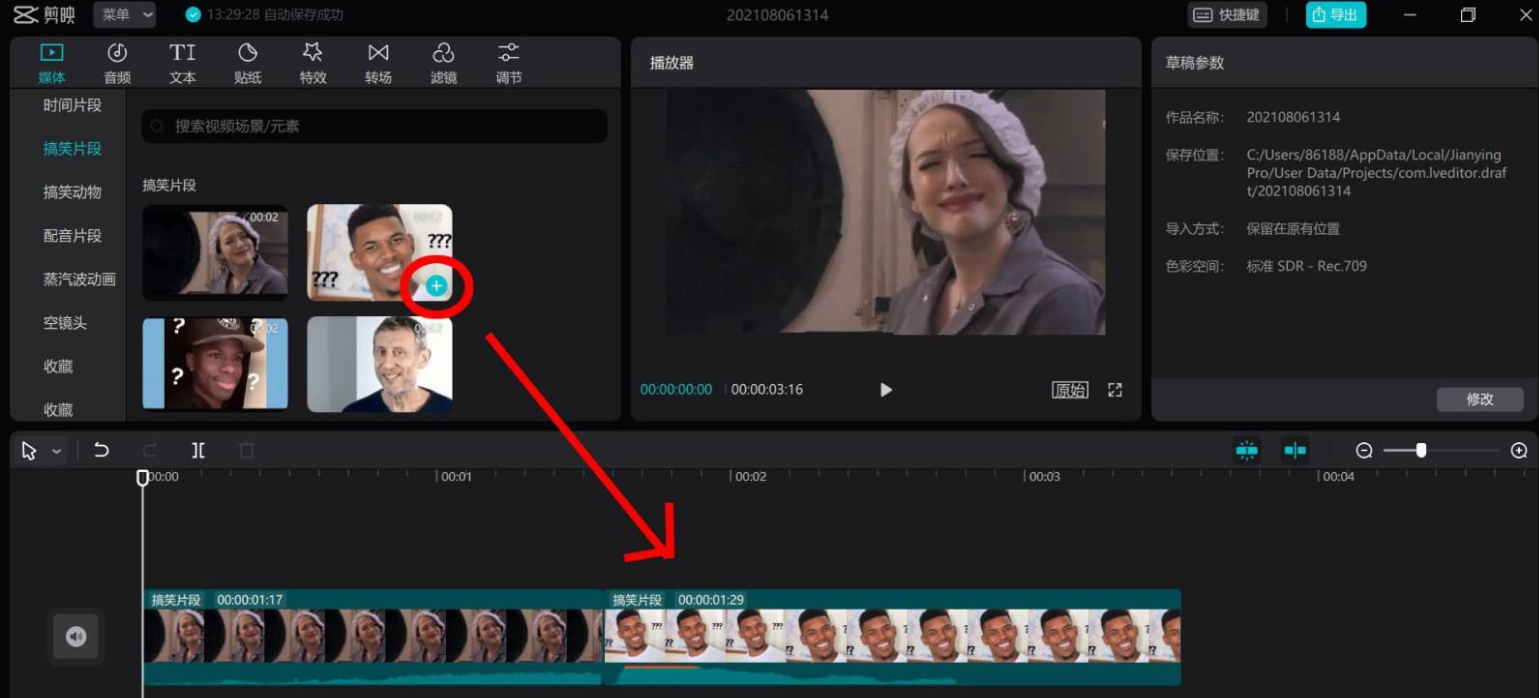The image size is (1539, 698).
Task: Adjust the timeline zoom slider handle
Action: point(1421,450)
